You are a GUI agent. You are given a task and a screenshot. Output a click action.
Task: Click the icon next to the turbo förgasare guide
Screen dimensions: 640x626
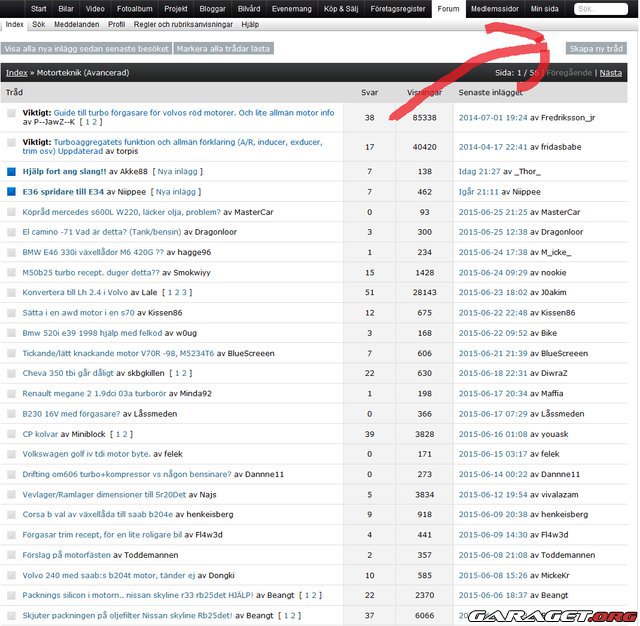click(12, 114)
